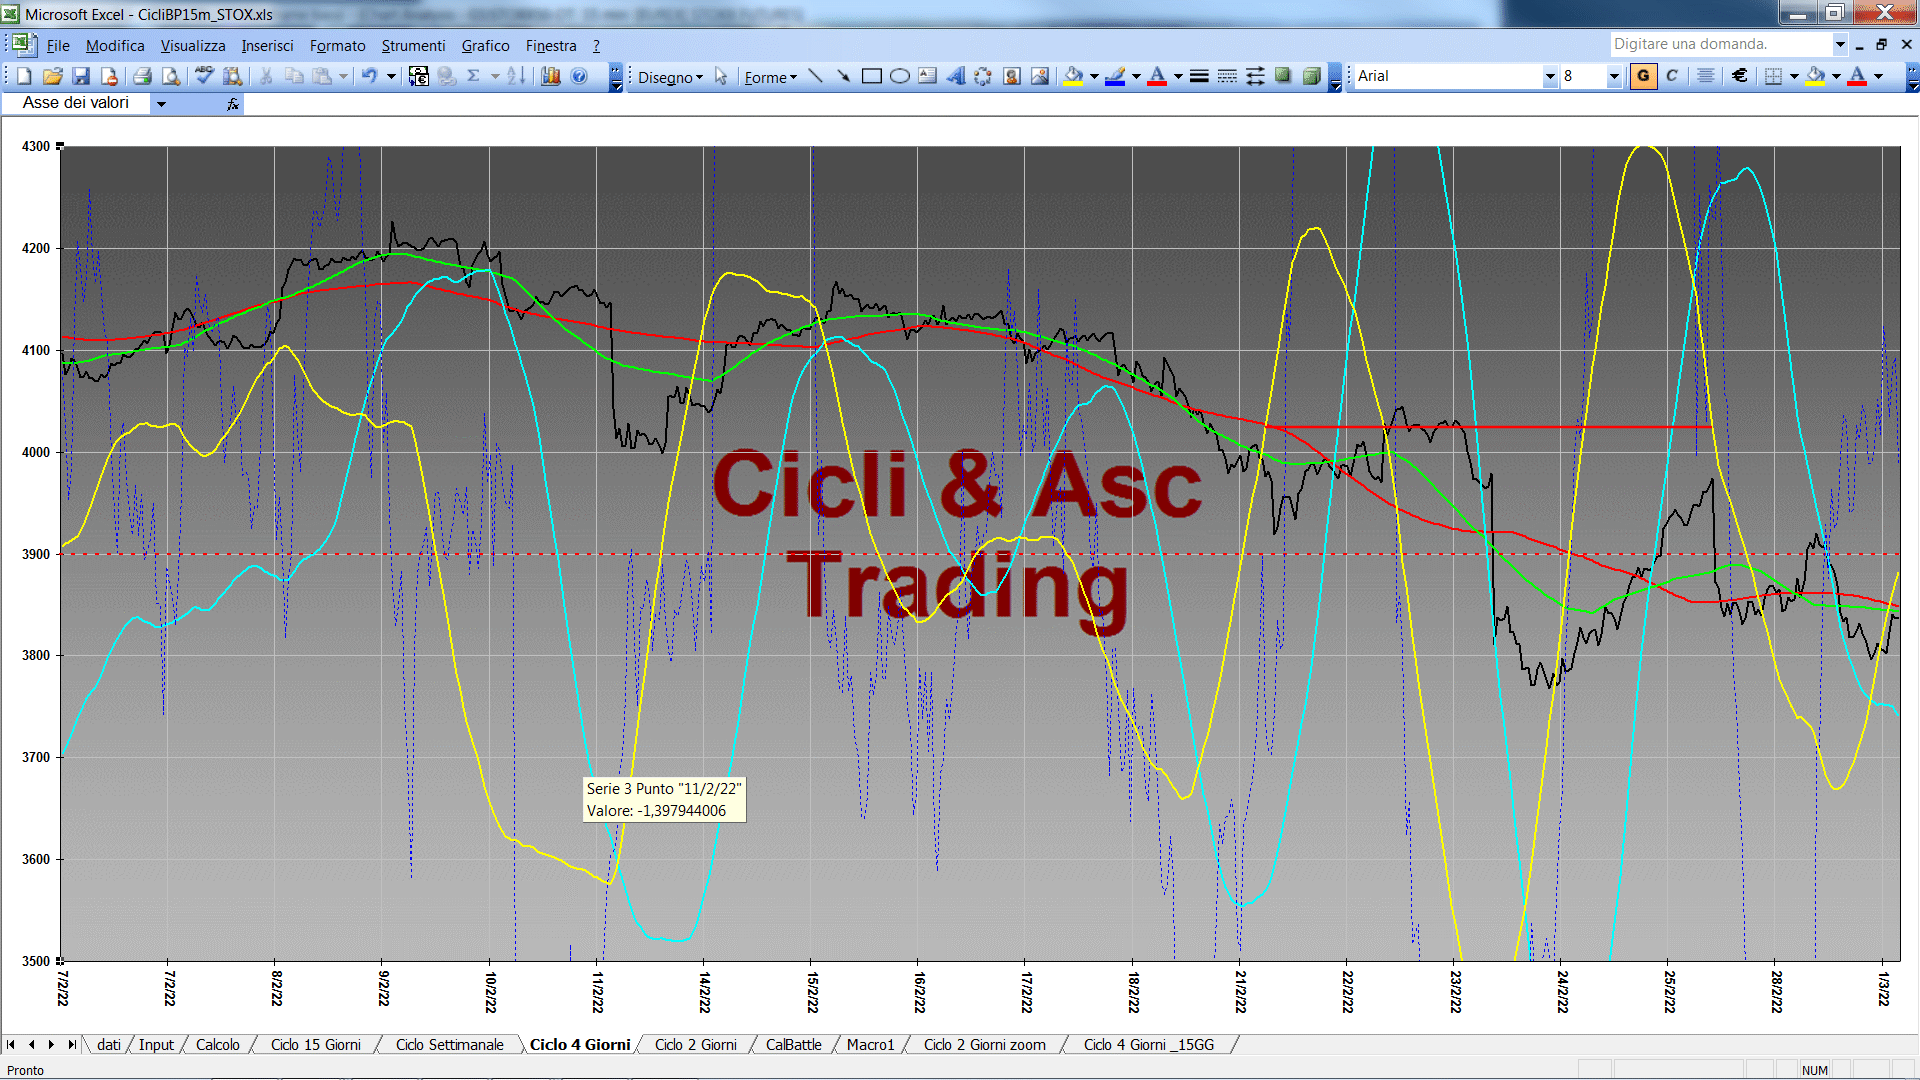Open the Visualizza menu
Image resolution: width=1920 pixels, height=1080 pixels.
coord(193,46)
